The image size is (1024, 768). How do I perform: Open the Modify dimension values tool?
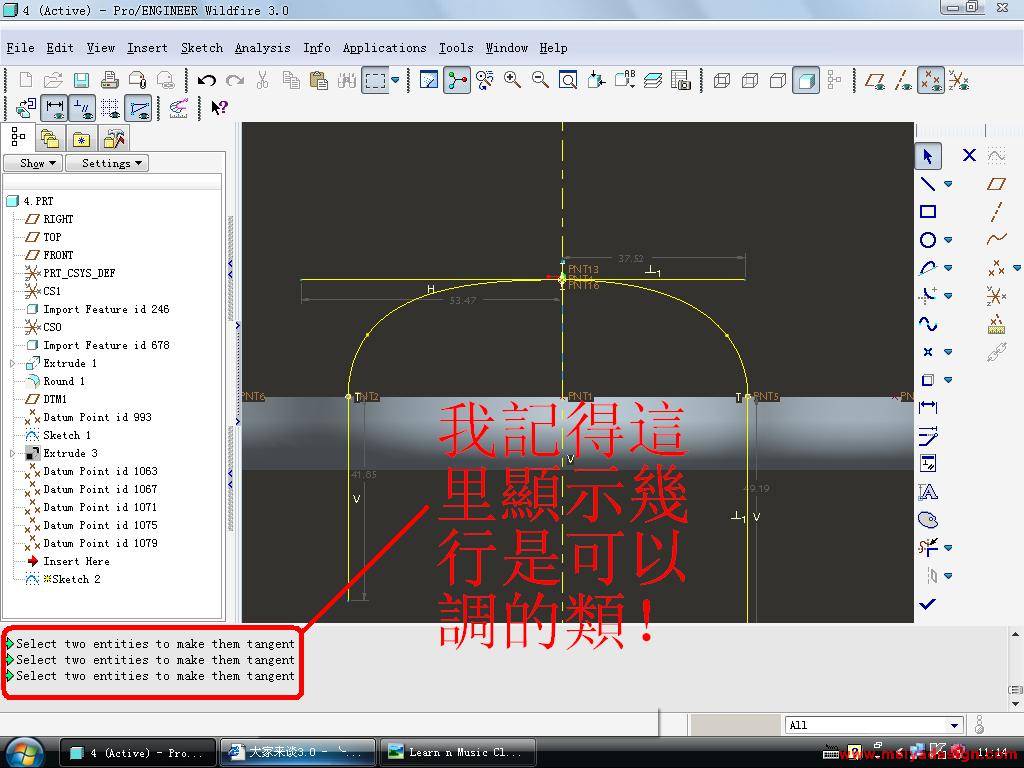tap(927, 435)
